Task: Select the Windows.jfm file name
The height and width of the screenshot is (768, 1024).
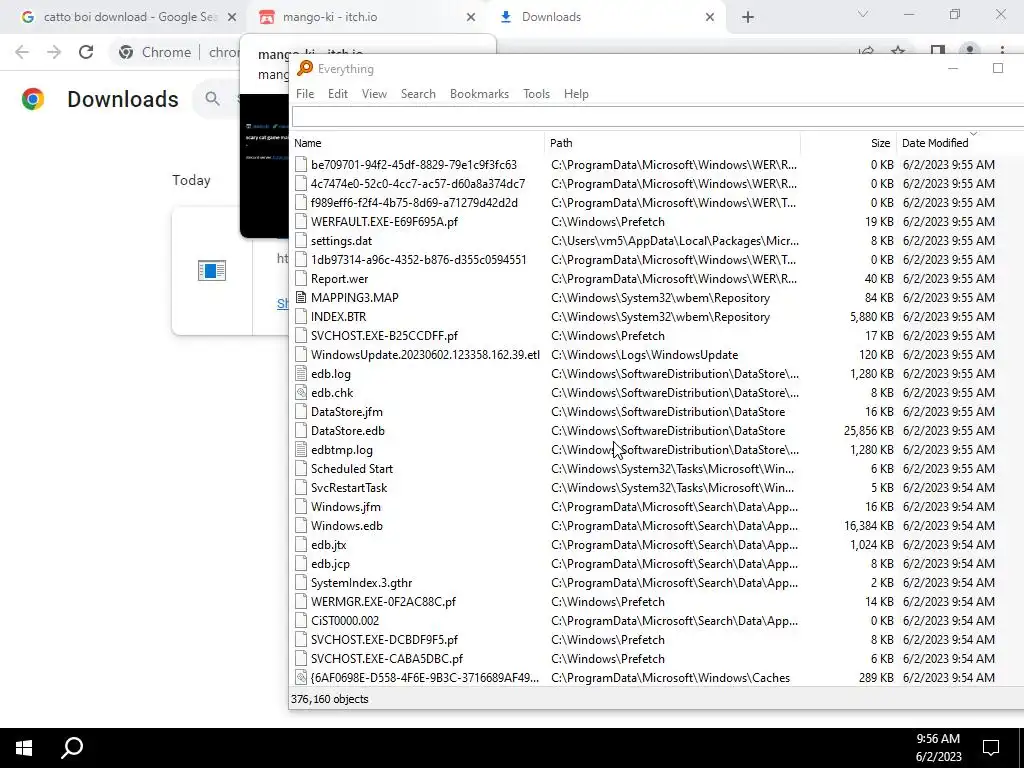Action: pos(345,506)
